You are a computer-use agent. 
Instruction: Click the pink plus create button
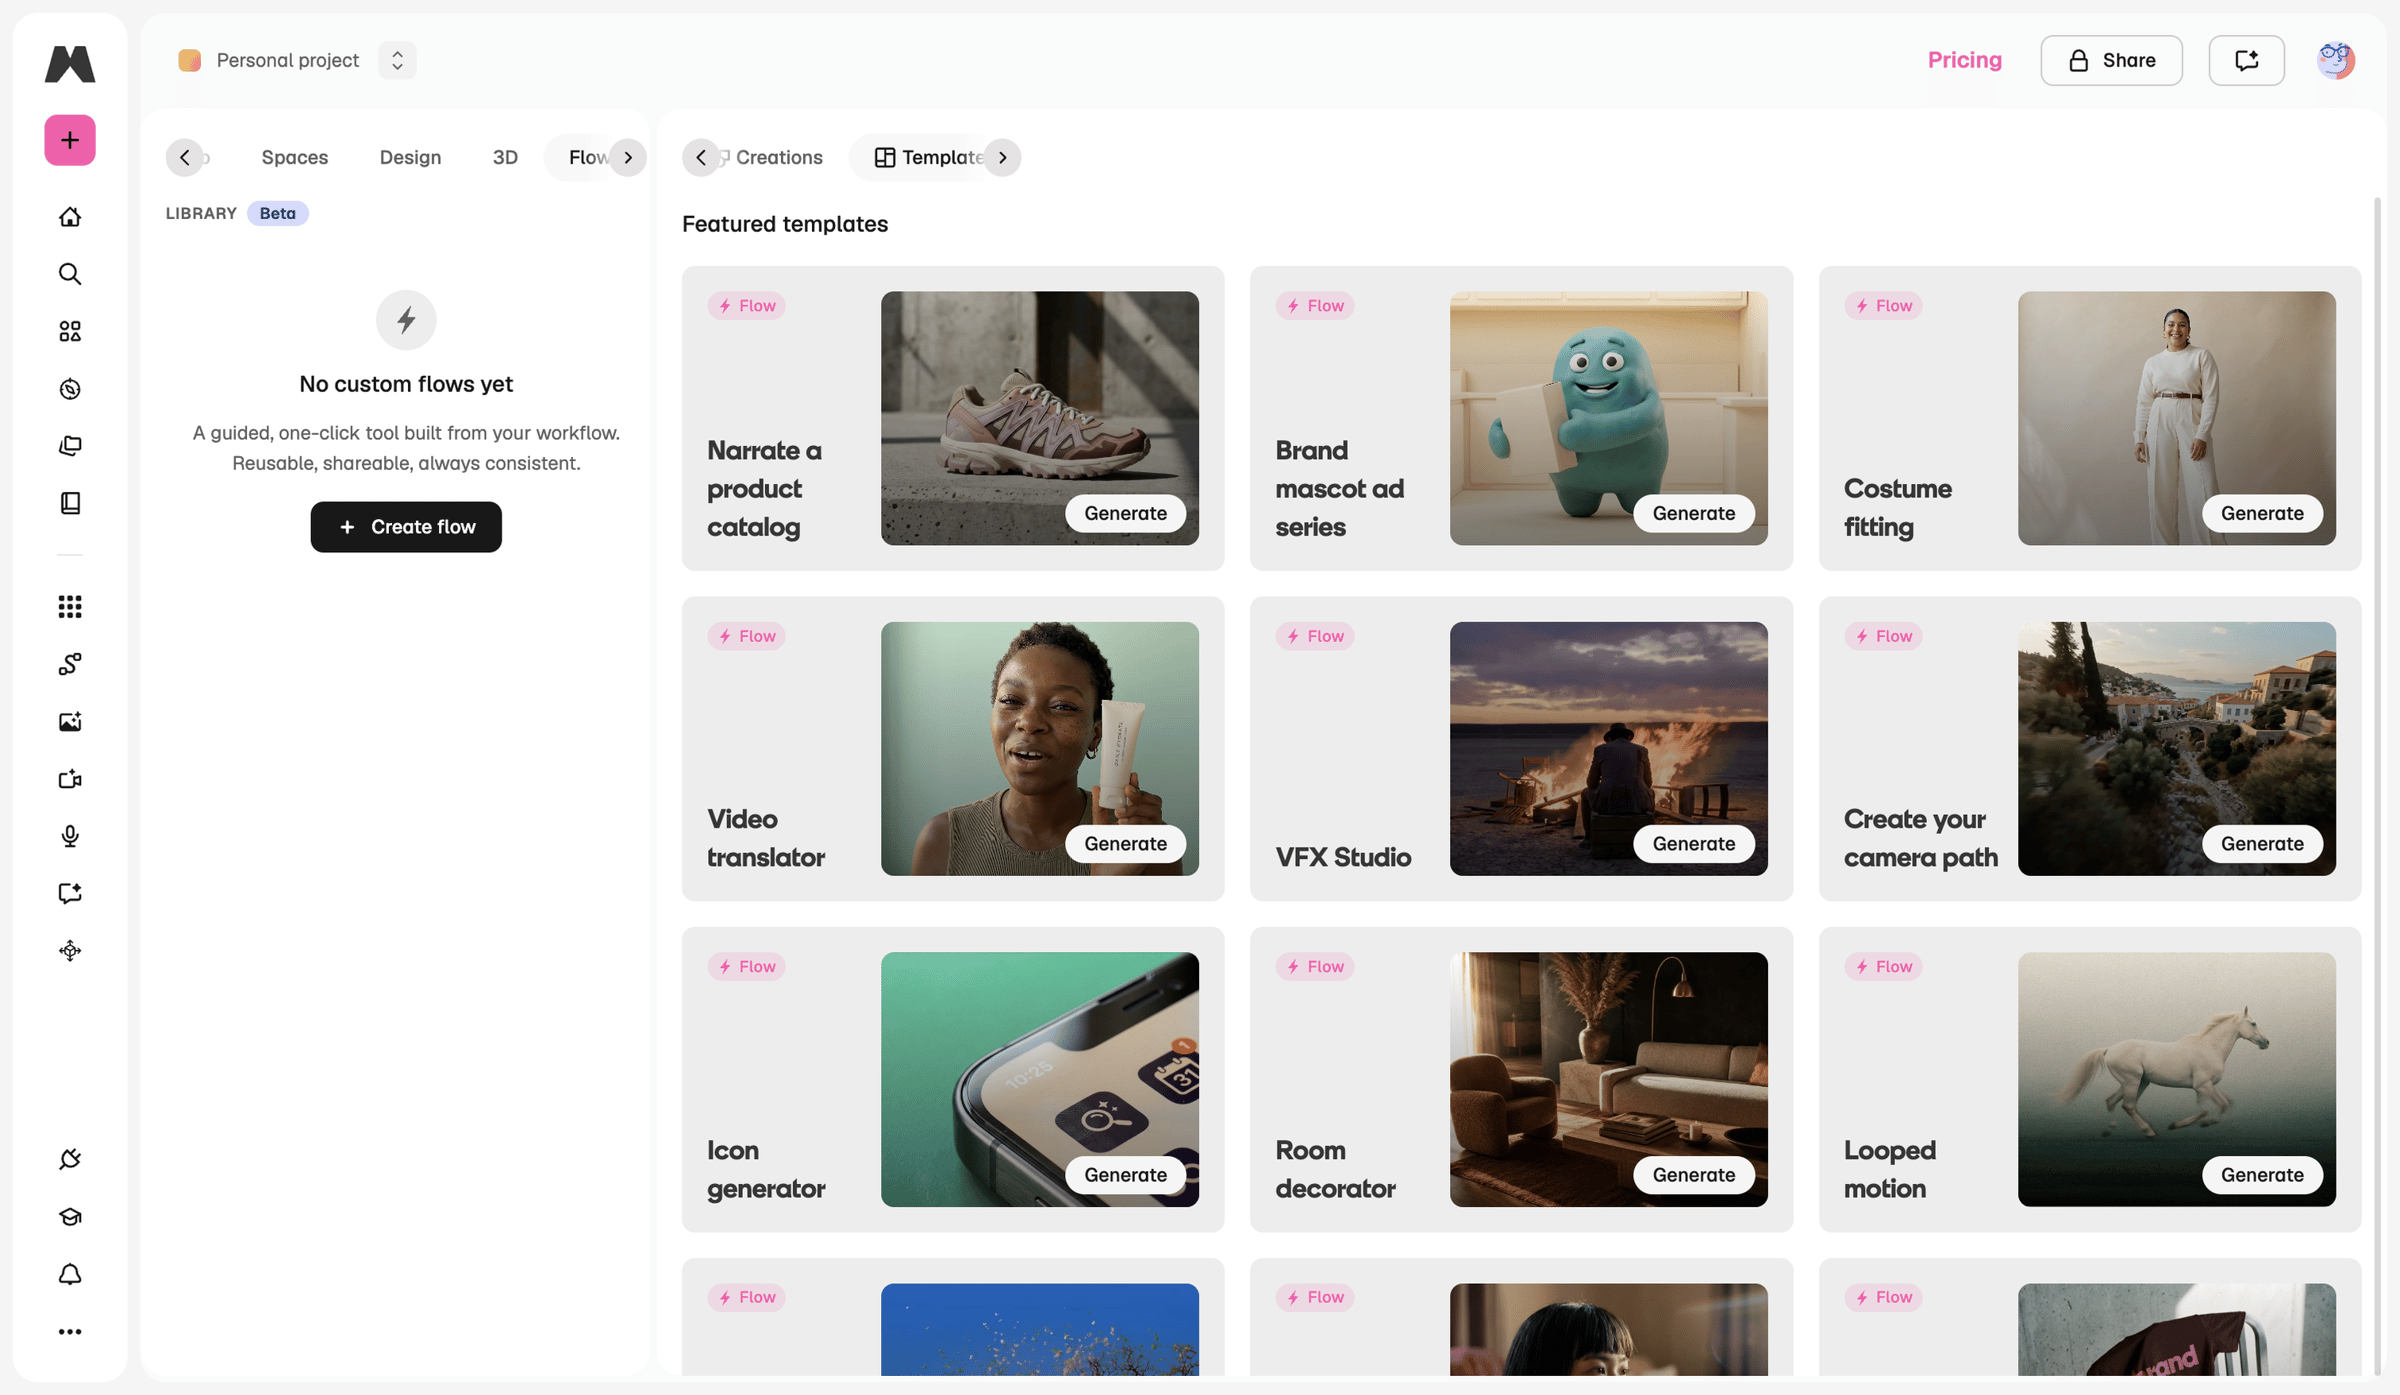pyautogui.click(x=70, y=140)
